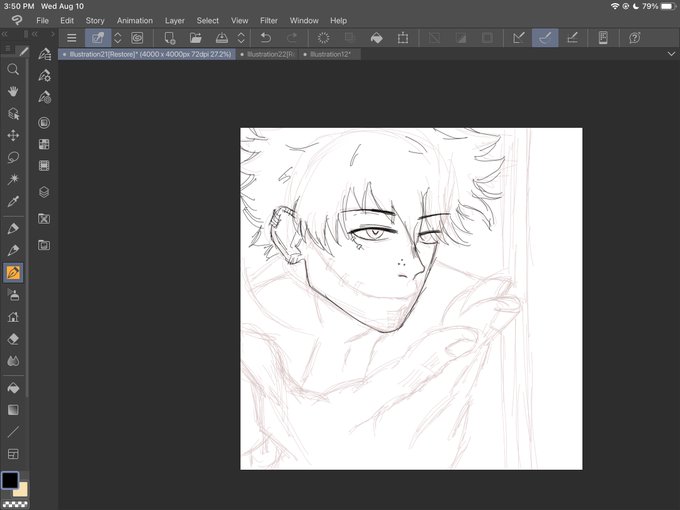Open the Tool Property palette
This screenshot has width=680, height=510.
44,75
